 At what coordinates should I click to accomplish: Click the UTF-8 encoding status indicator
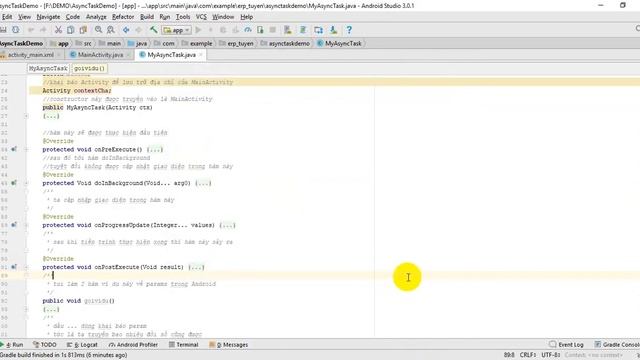551,355
